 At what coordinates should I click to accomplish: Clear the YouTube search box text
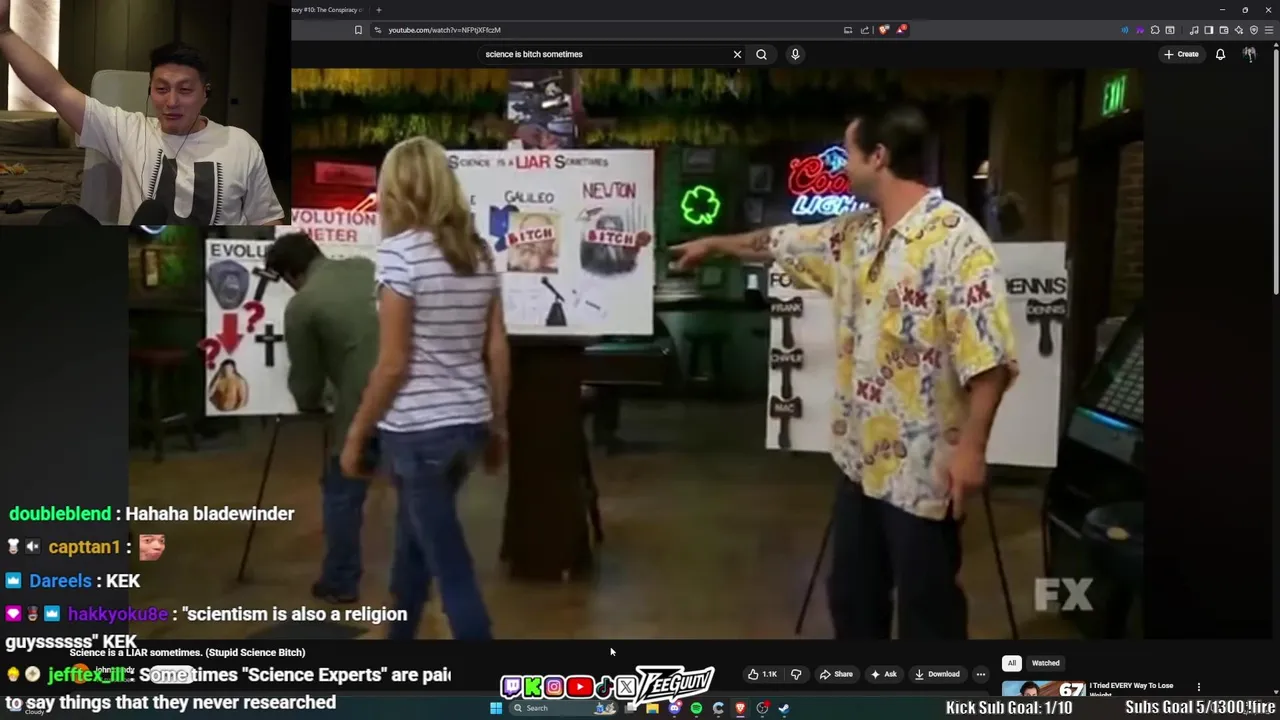pyautogui.click(x=737, y=54)
